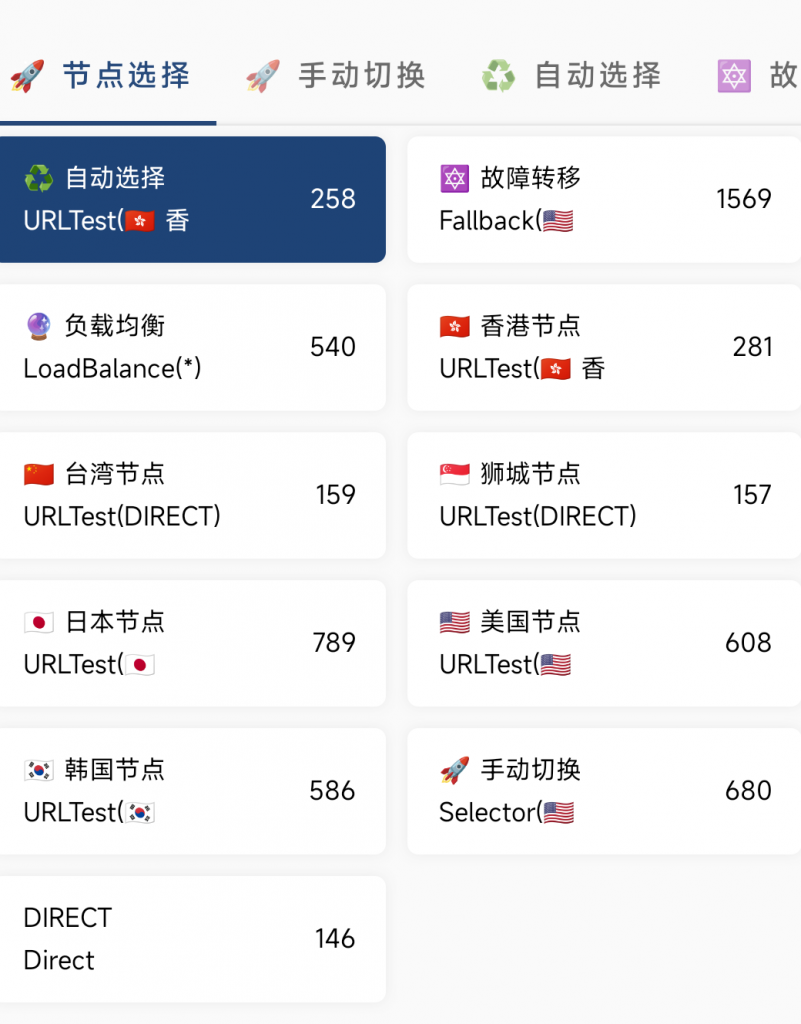Viewport: 801px width, 1024px height.
Task: Click the Korea flag icon next to 韩国节点
Action: (x=39, y=770)
